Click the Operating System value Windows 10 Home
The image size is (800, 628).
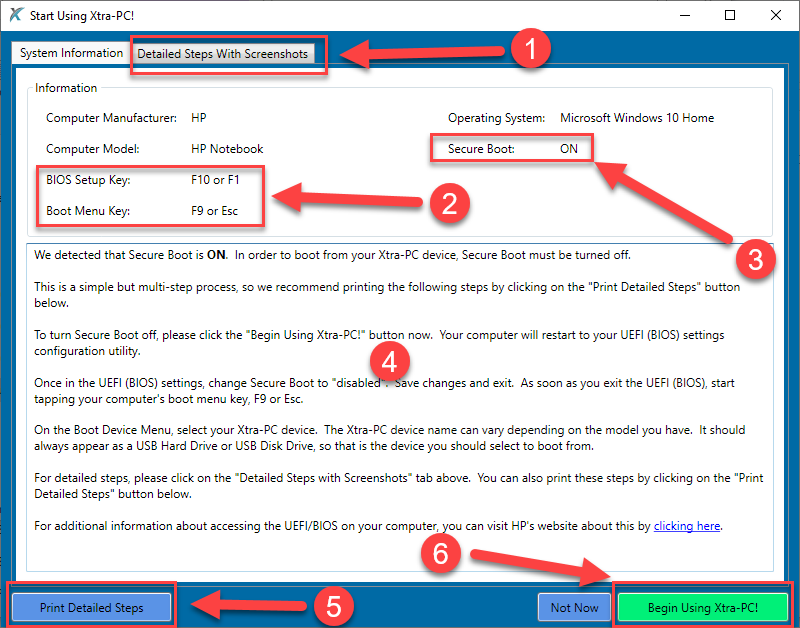tap(637, 117)
